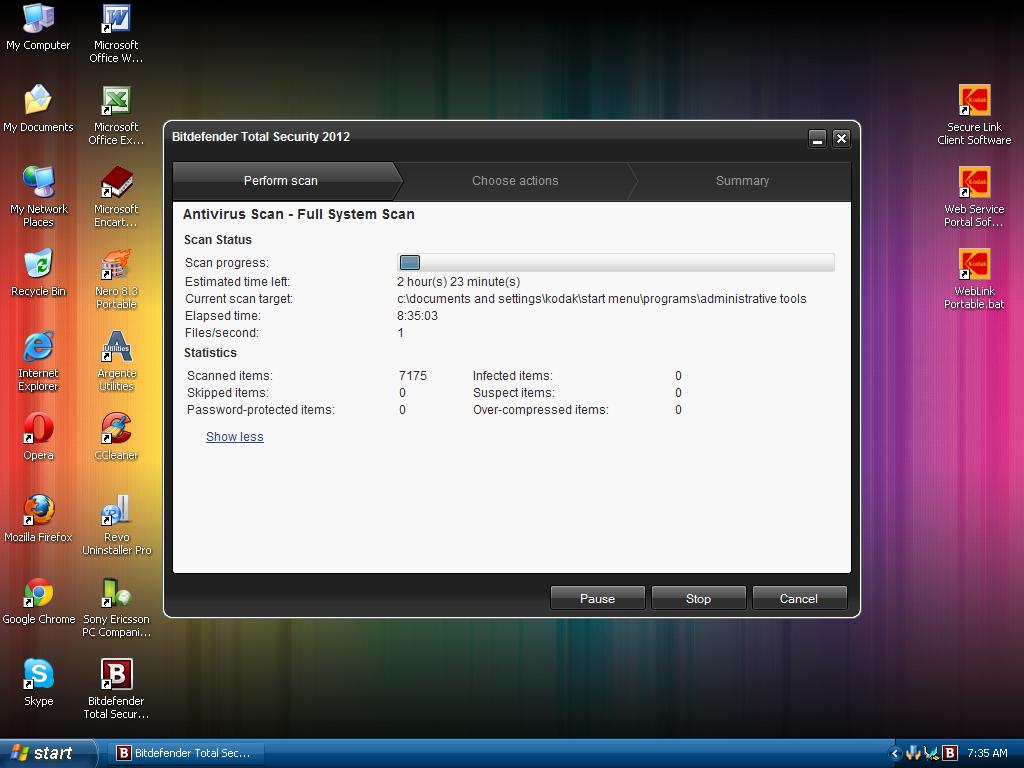Click the 'Skipped items:' label
1024x768 pixels.
tap(227, 393)
